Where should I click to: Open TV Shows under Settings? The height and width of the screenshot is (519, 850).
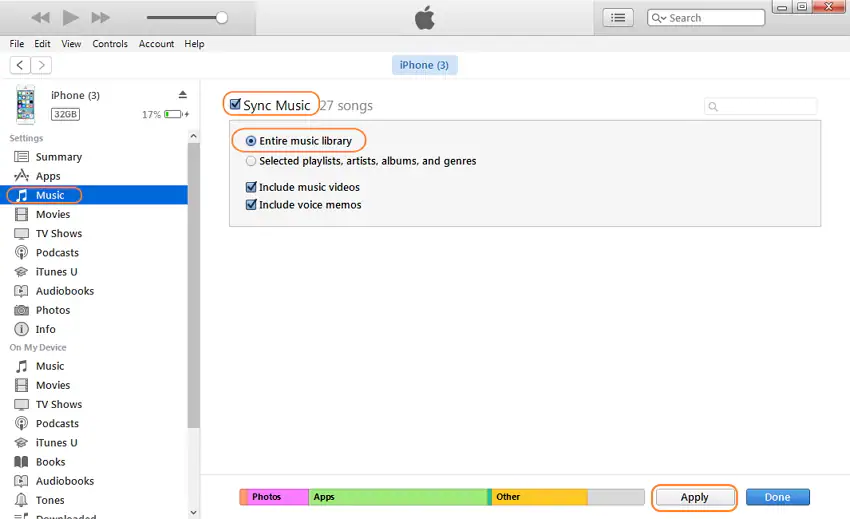point(94,234)
